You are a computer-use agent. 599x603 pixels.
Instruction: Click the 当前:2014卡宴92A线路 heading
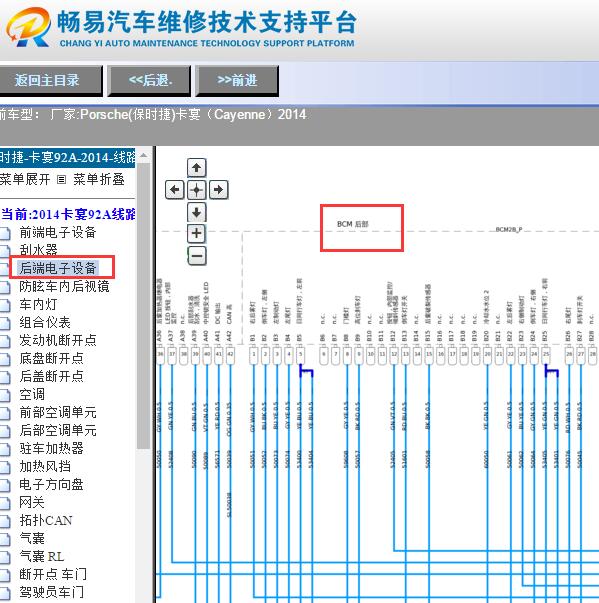(x=68, y=214)
